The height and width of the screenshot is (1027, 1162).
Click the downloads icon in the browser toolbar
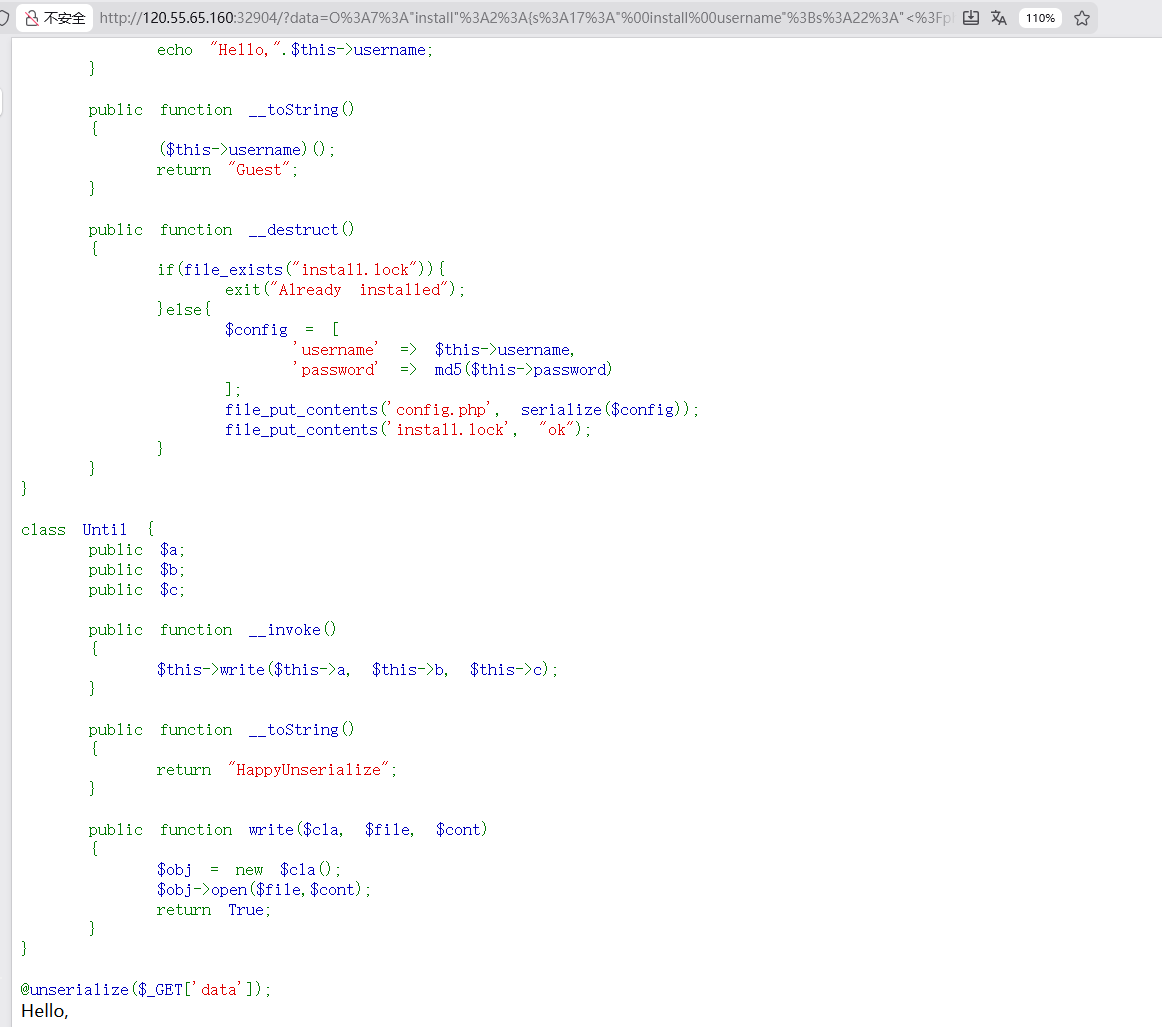point(971,18)
